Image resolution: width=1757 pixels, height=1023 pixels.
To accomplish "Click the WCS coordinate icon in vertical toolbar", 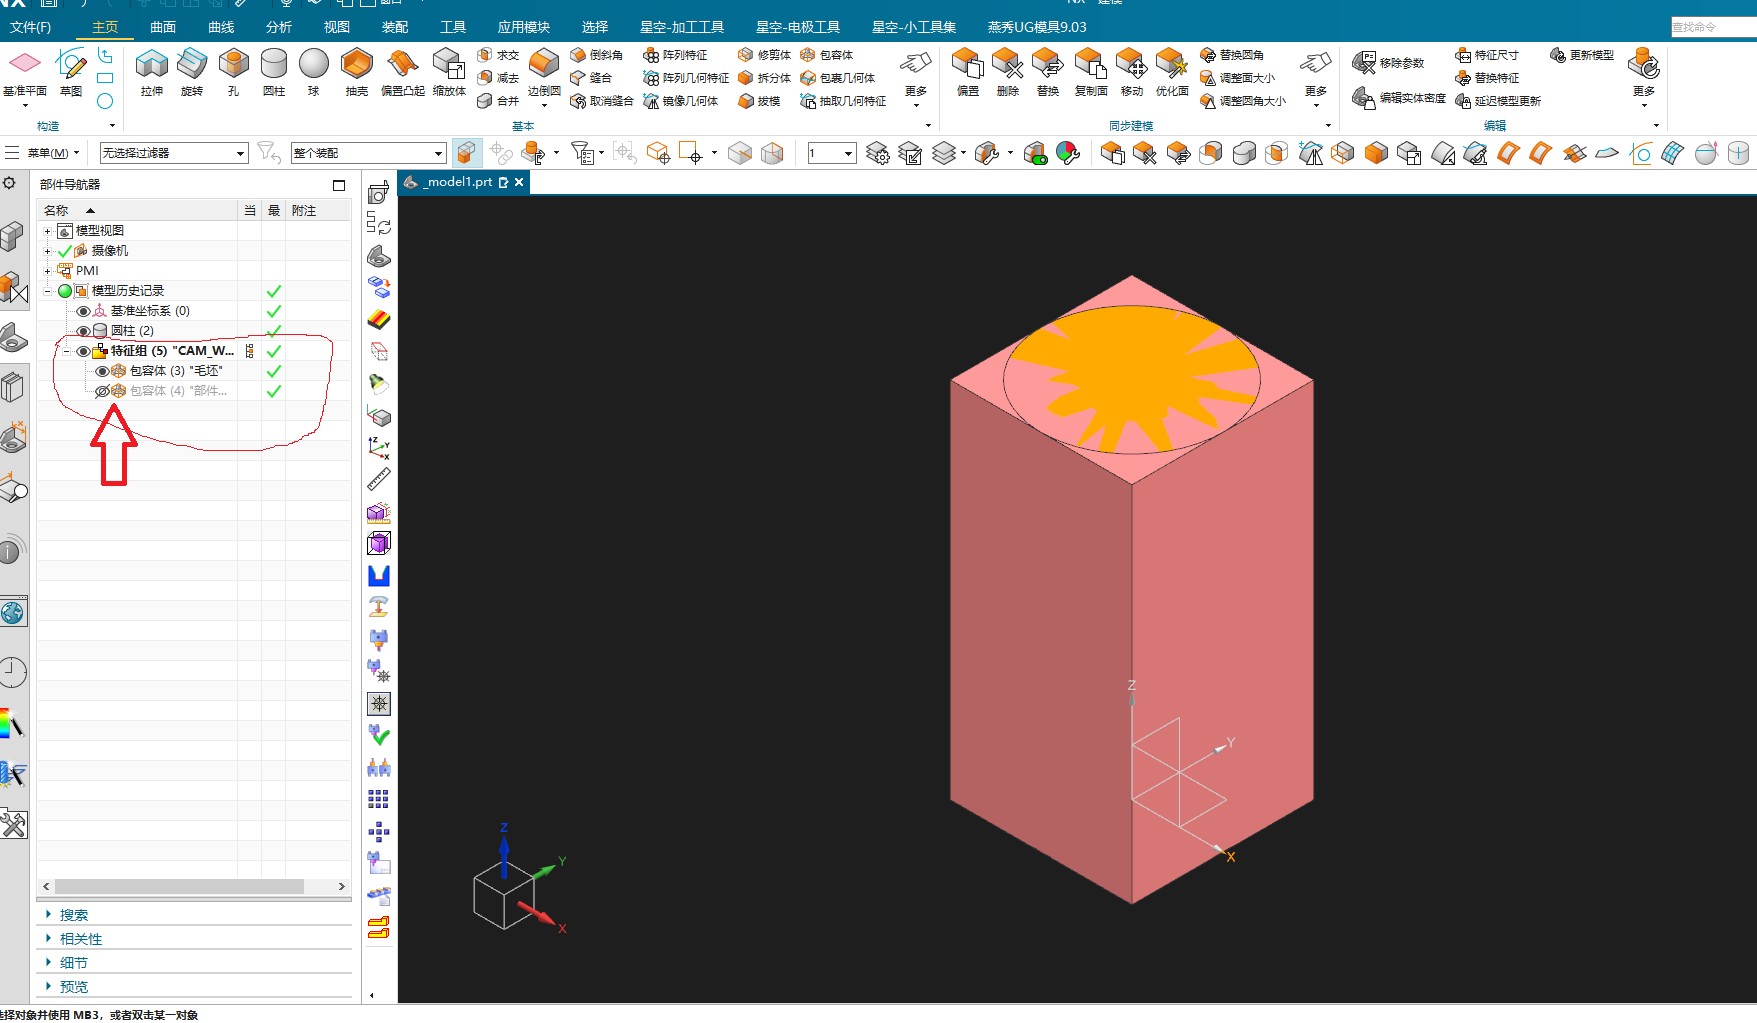I will pos(379,448).
